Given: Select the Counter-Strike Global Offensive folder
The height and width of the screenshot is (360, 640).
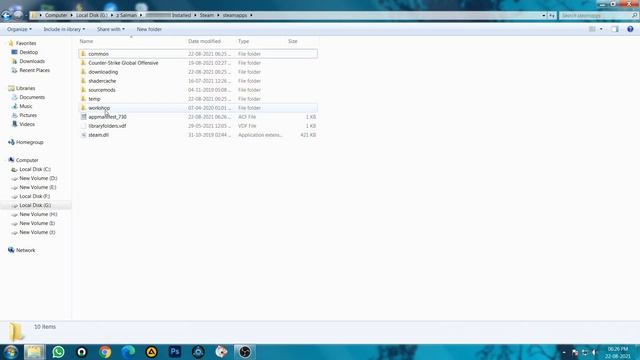Looking at the screenshot, I should [x=198, y=63].
